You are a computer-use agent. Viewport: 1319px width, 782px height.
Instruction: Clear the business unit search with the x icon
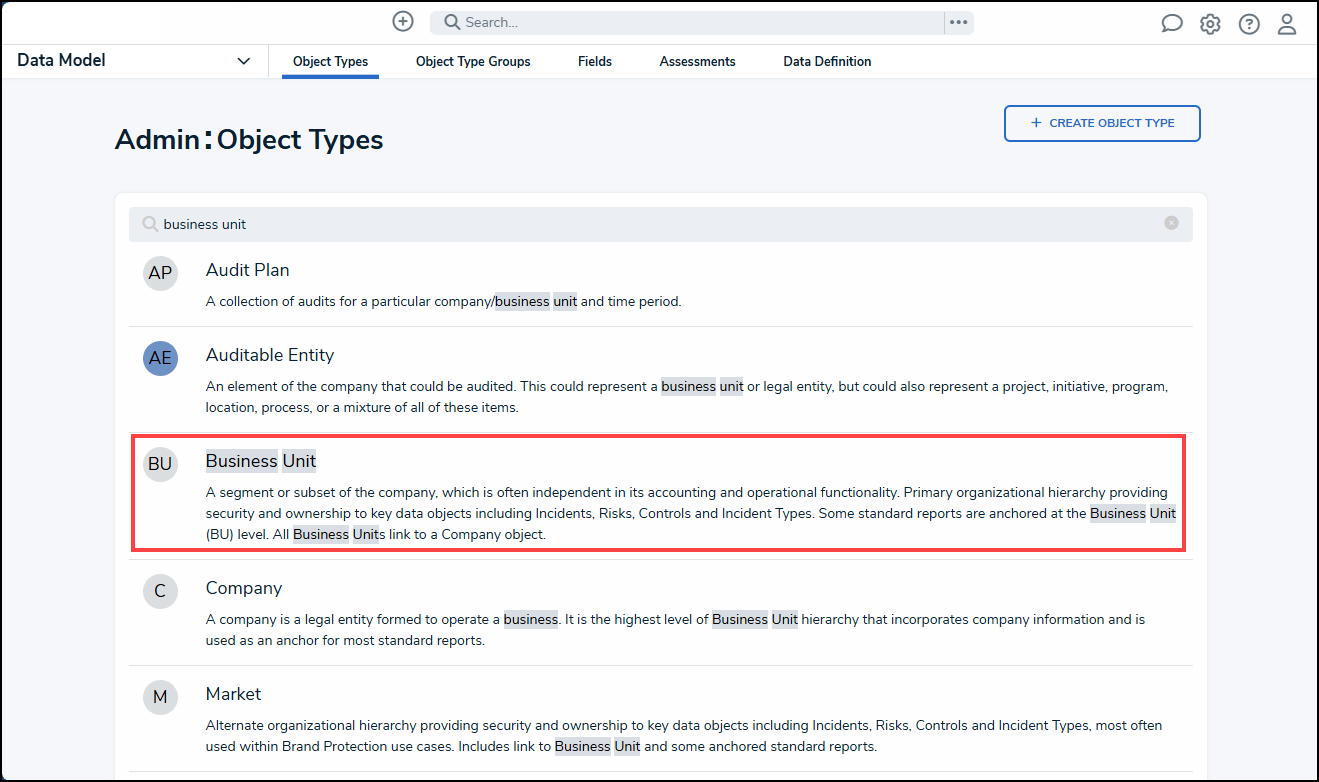tap(1171, 223)
